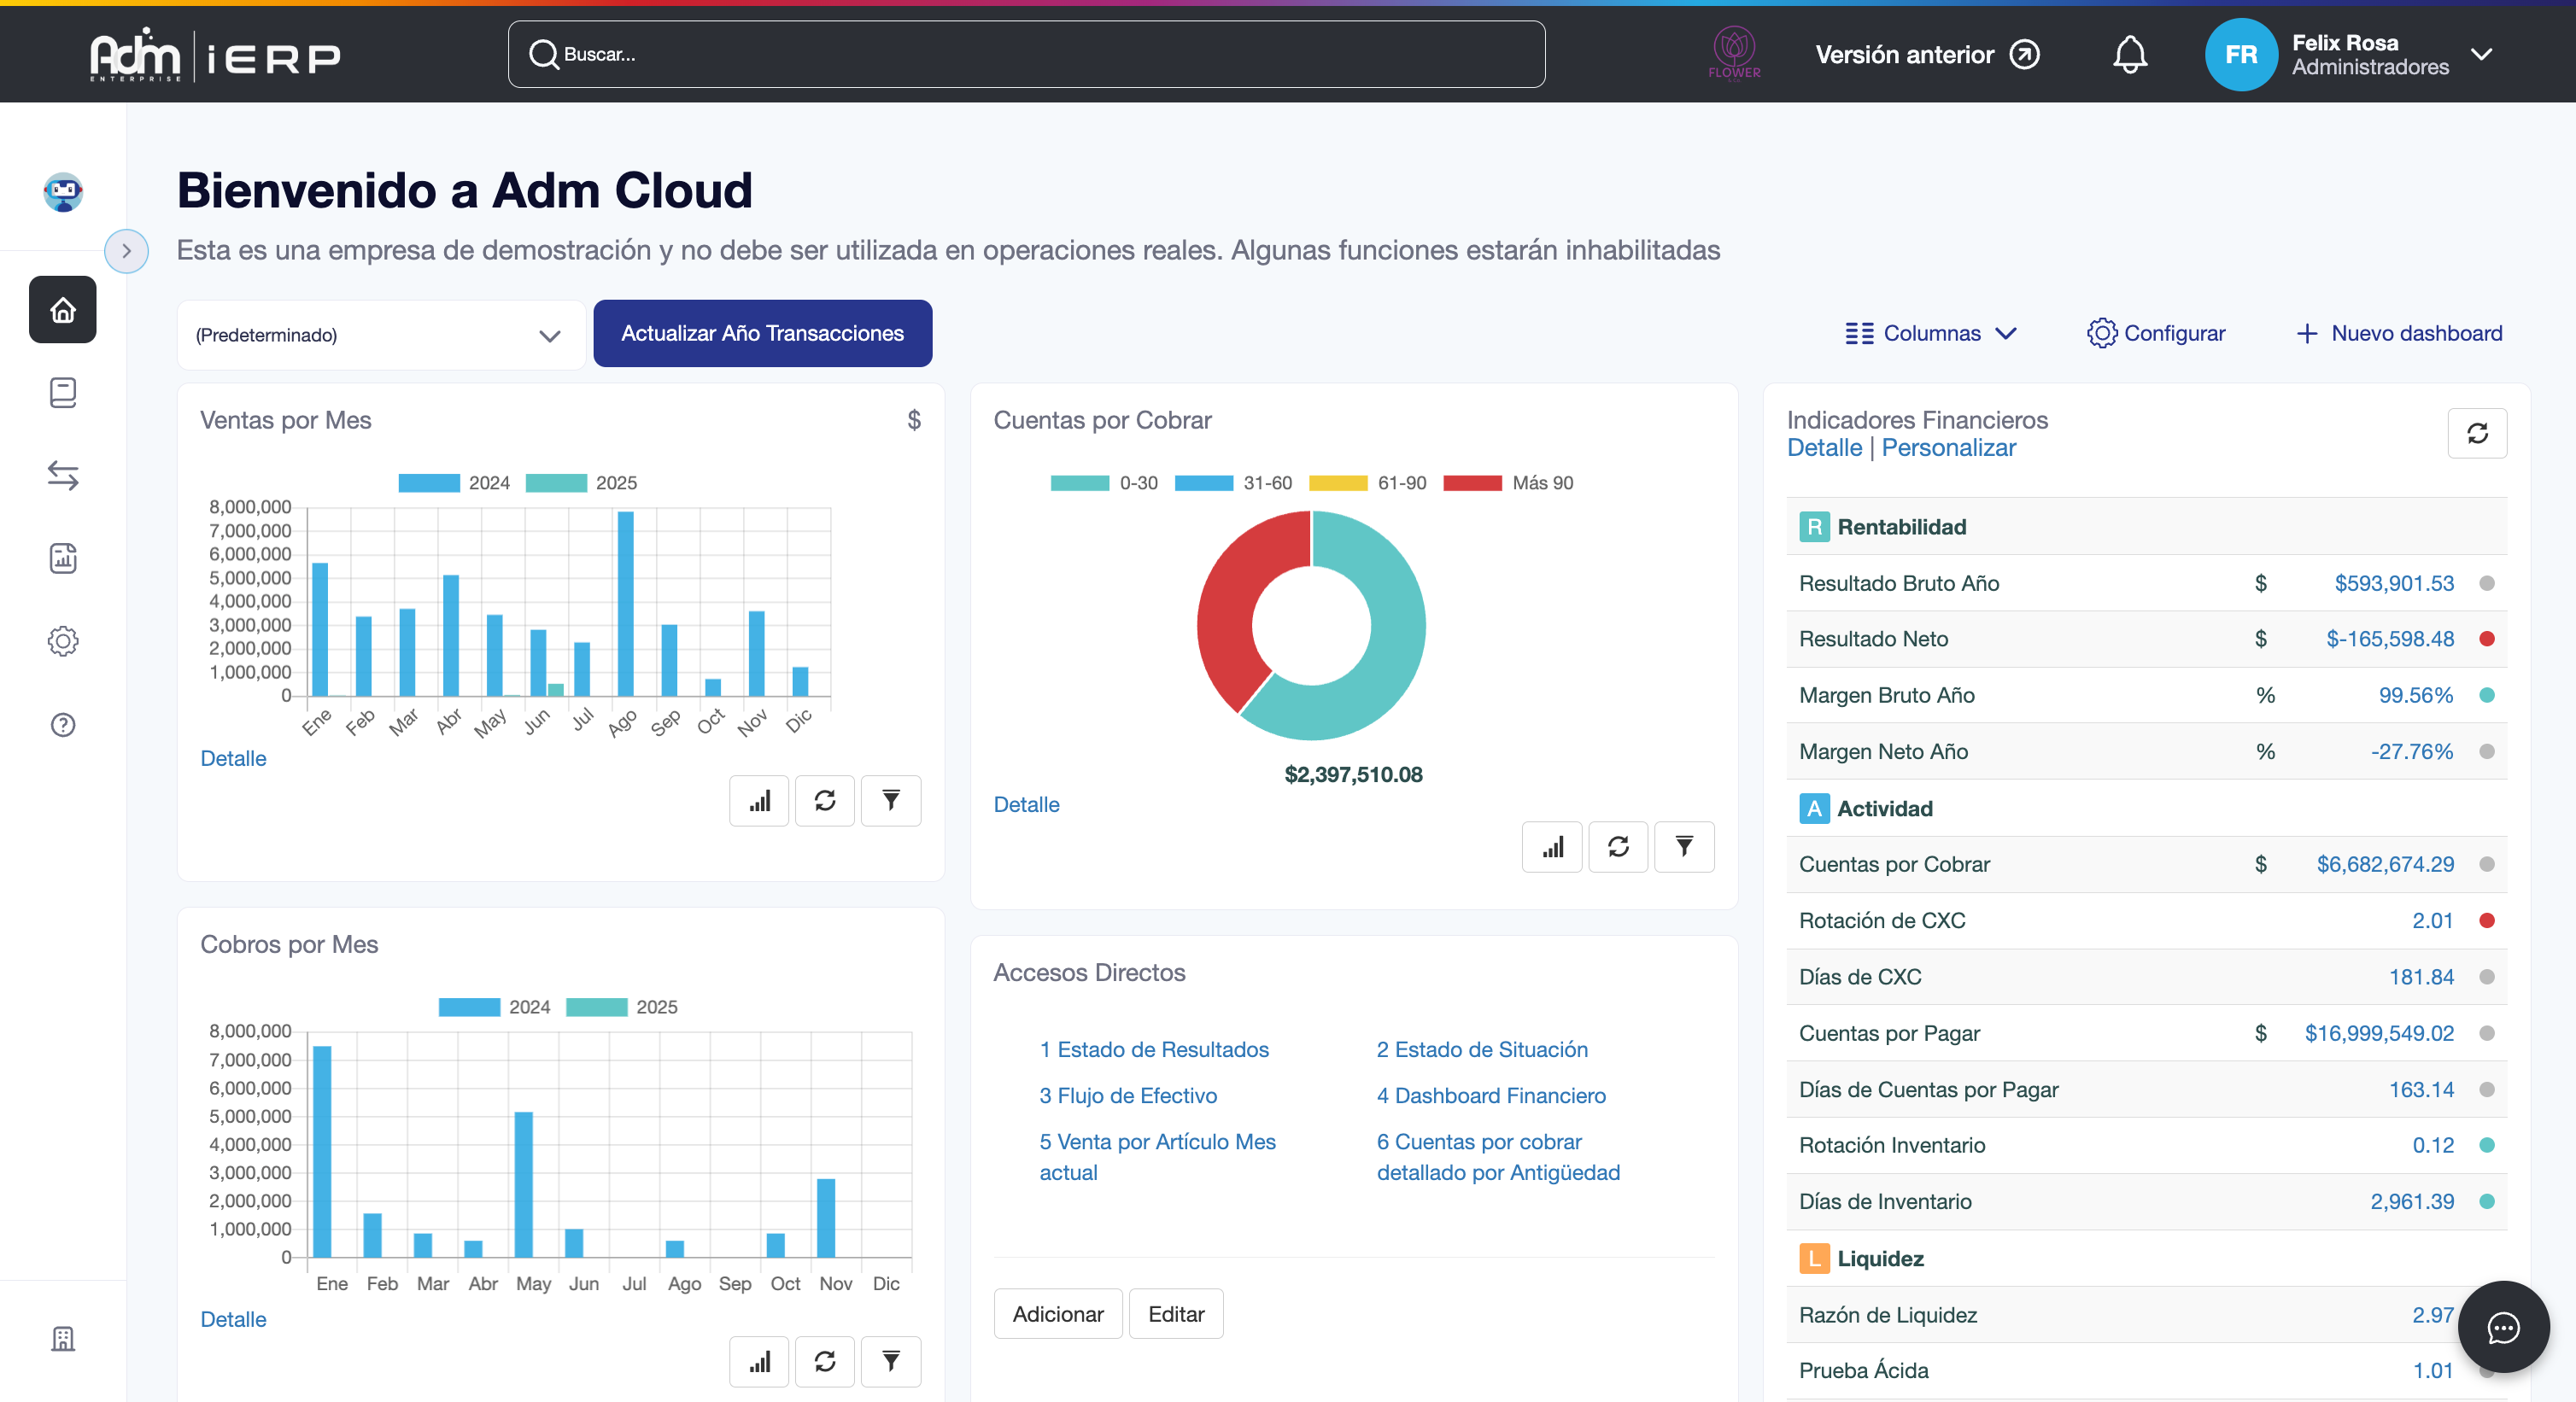The image size is (2576, 1402).
Task: Expand the collapsed left sidebar with the chevron
Action: pos(126,251)
